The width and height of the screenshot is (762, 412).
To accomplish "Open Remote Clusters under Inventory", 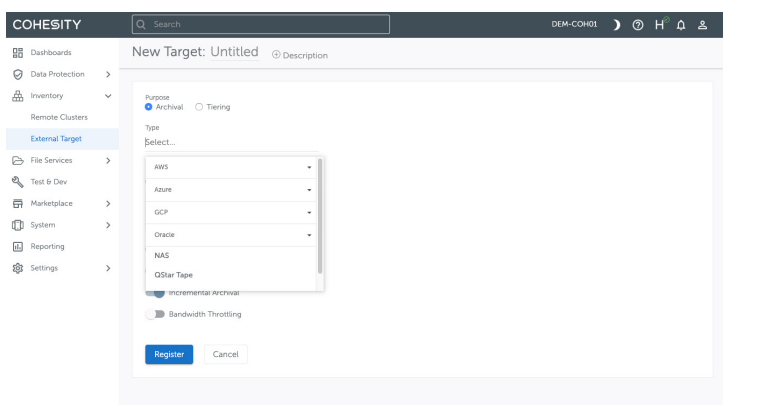I will click(x=59, y=117).
